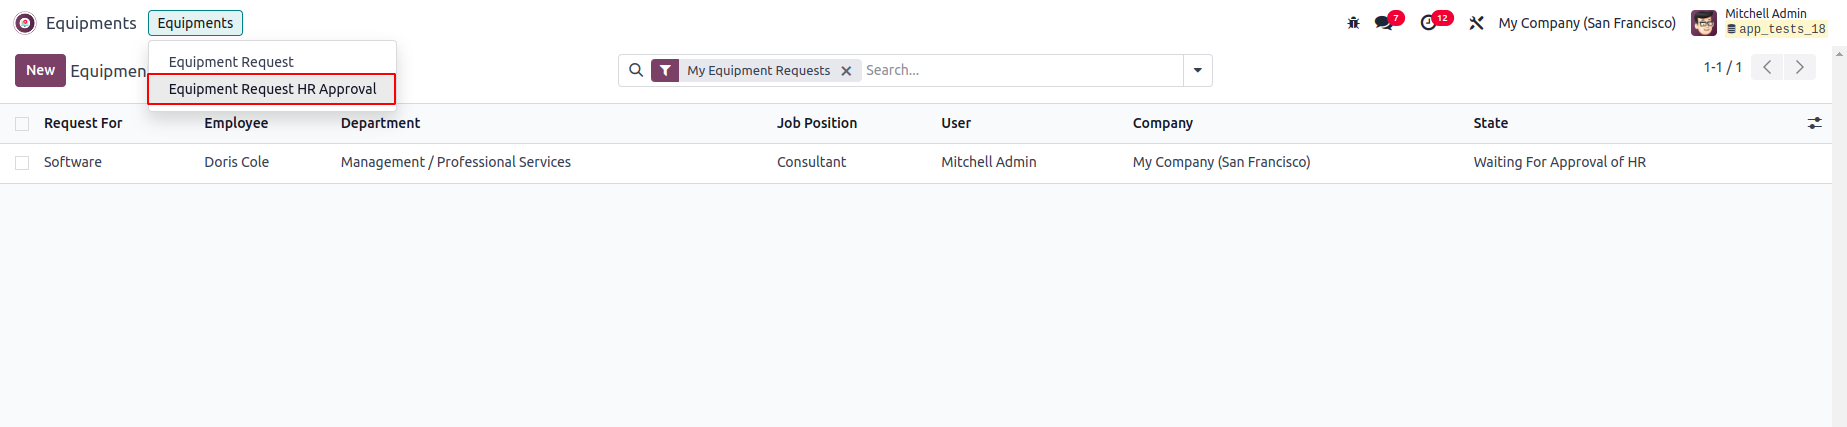
Task: Click into the Search input field
Action: point(1020,71)
